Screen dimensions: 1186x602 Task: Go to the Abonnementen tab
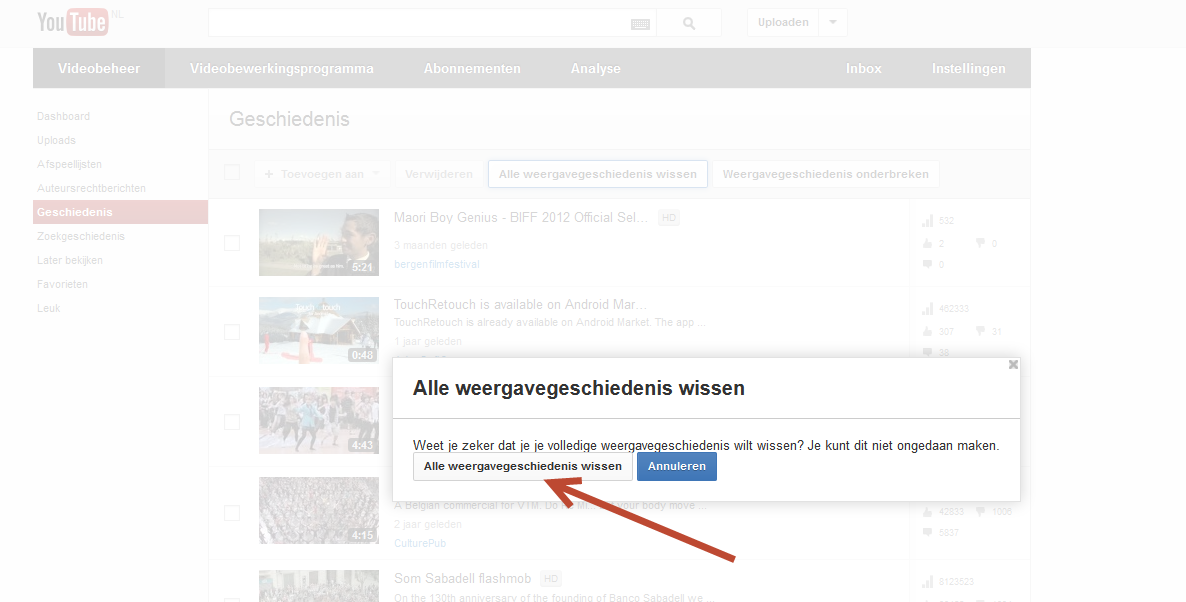coord(472,68)
